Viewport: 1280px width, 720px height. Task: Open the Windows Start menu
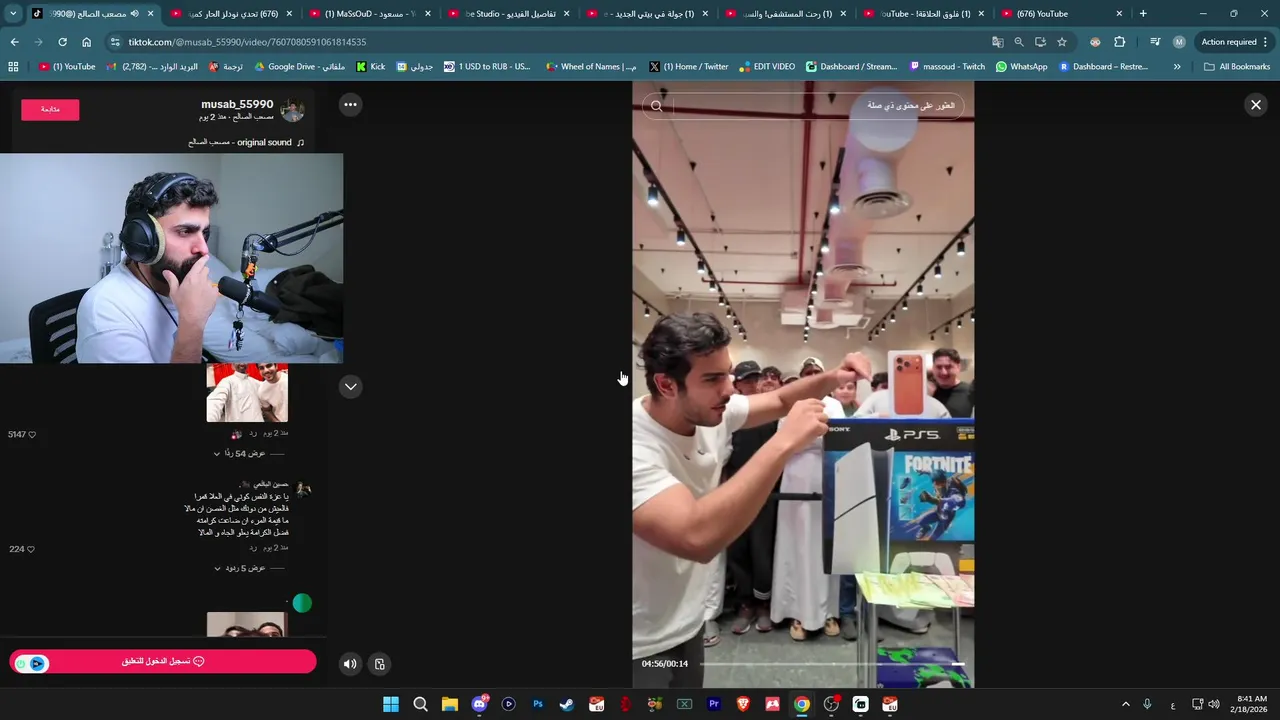pos(391,704)
